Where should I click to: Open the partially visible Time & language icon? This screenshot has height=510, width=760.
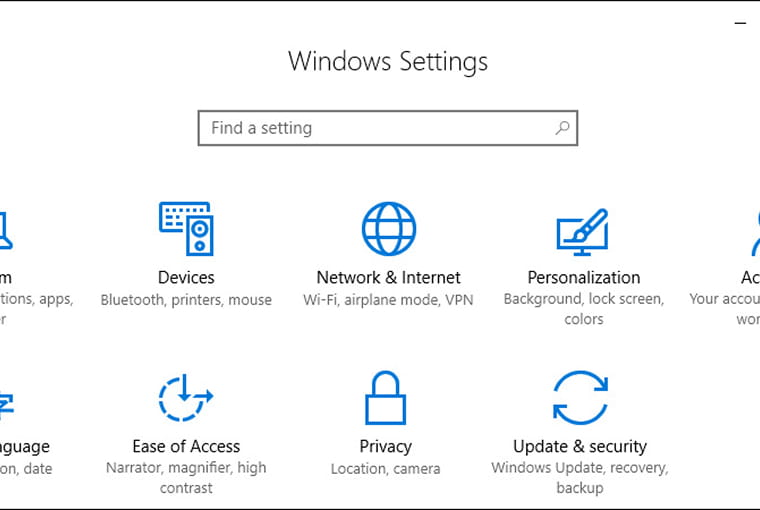point(5,400)
